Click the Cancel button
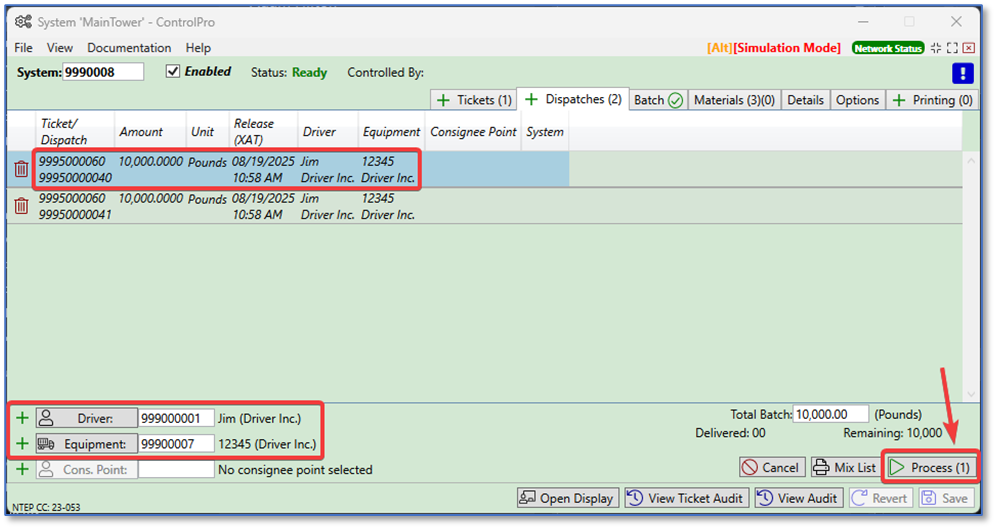This screenshot has width=996, height=529. point(771,467)
